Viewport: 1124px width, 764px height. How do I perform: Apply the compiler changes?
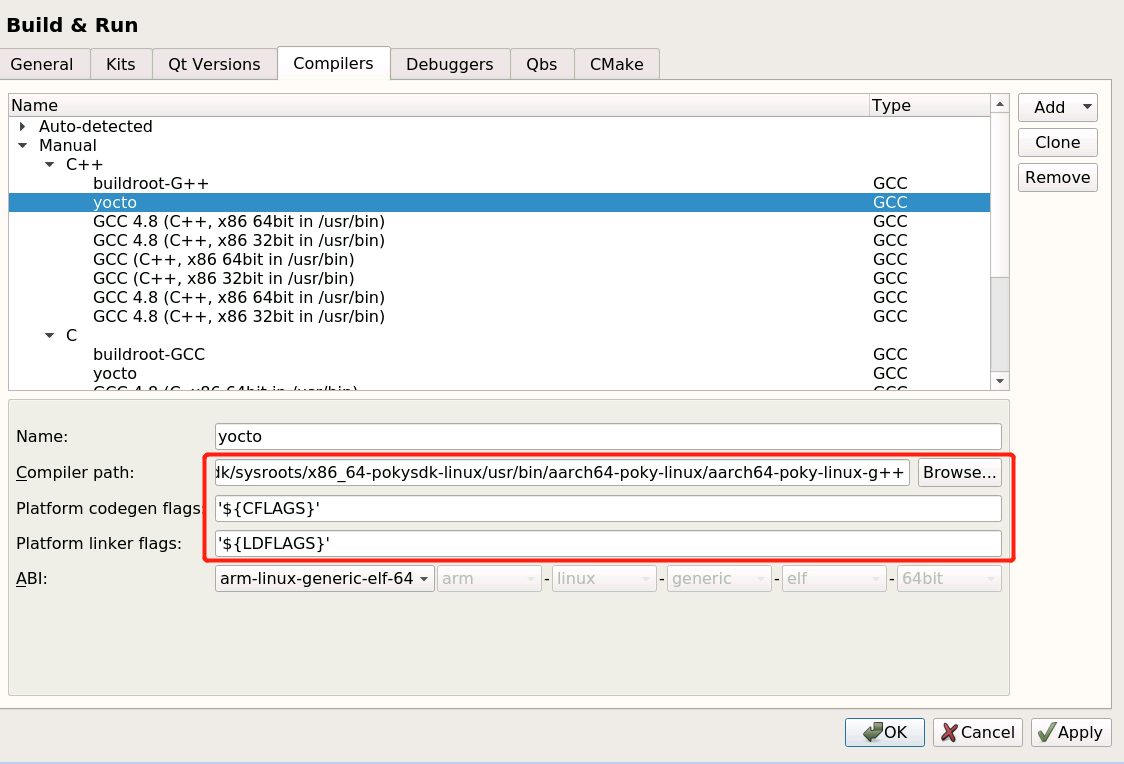tap(1070, 732)
